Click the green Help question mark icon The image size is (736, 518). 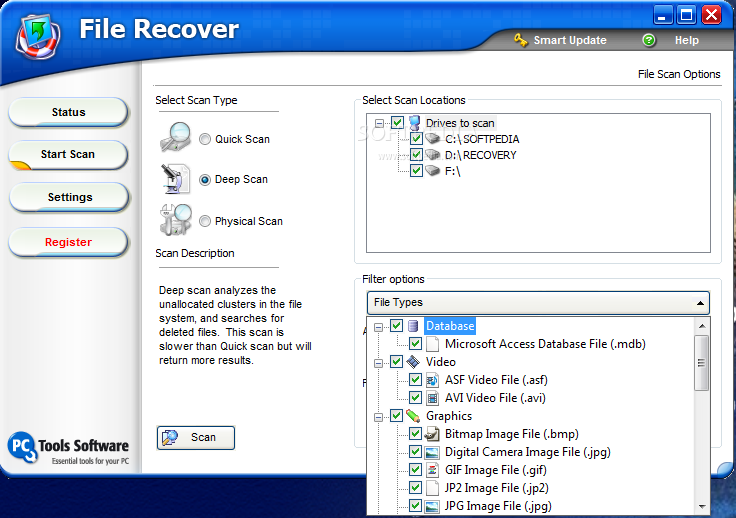649,40
